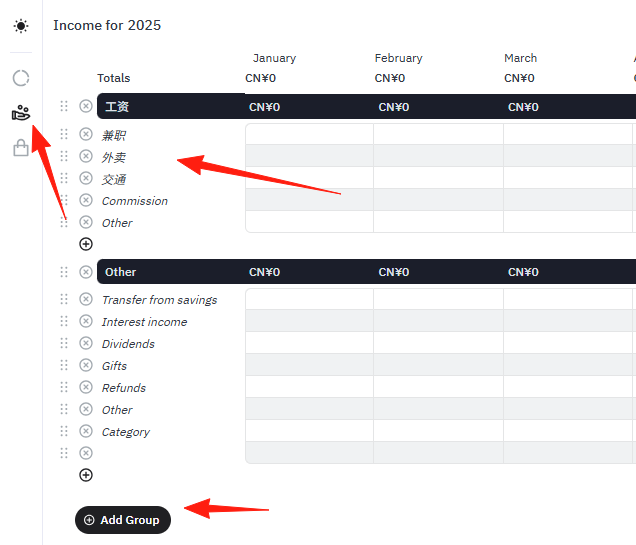Click the Totals label
636x545 pixels.
(x=114, y=78)
